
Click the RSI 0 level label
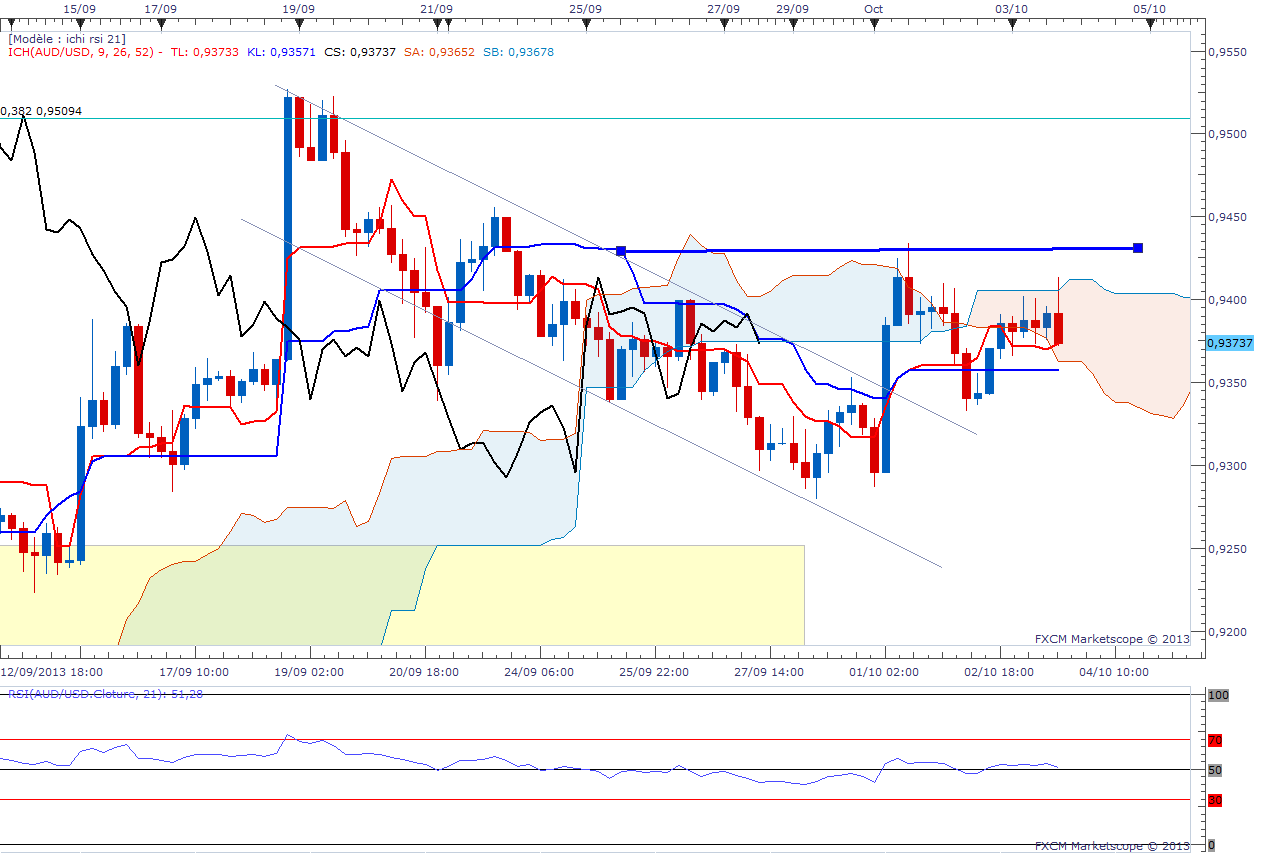tap(1211, 845)
